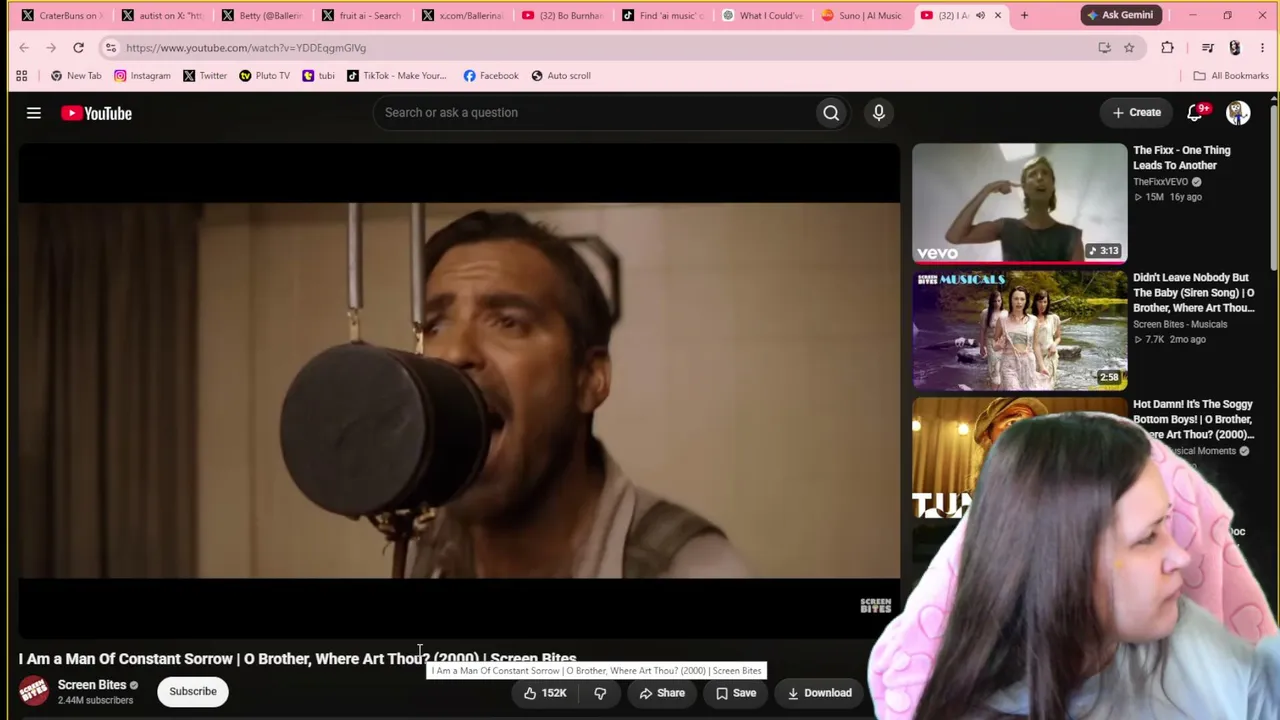
Task: Open 'Hot Damn! It's The Soggy Bottom Boys!' title
Action: (1193, 420)
